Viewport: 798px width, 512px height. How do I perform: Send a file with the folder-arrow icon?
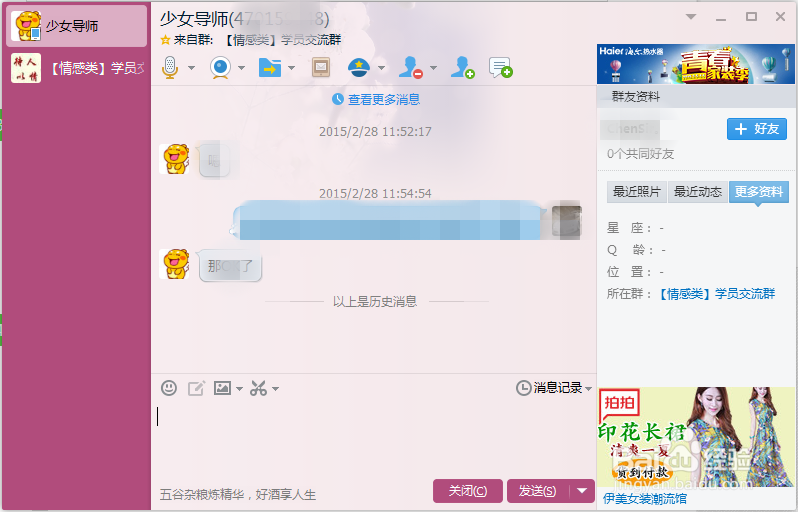point(270,67)
